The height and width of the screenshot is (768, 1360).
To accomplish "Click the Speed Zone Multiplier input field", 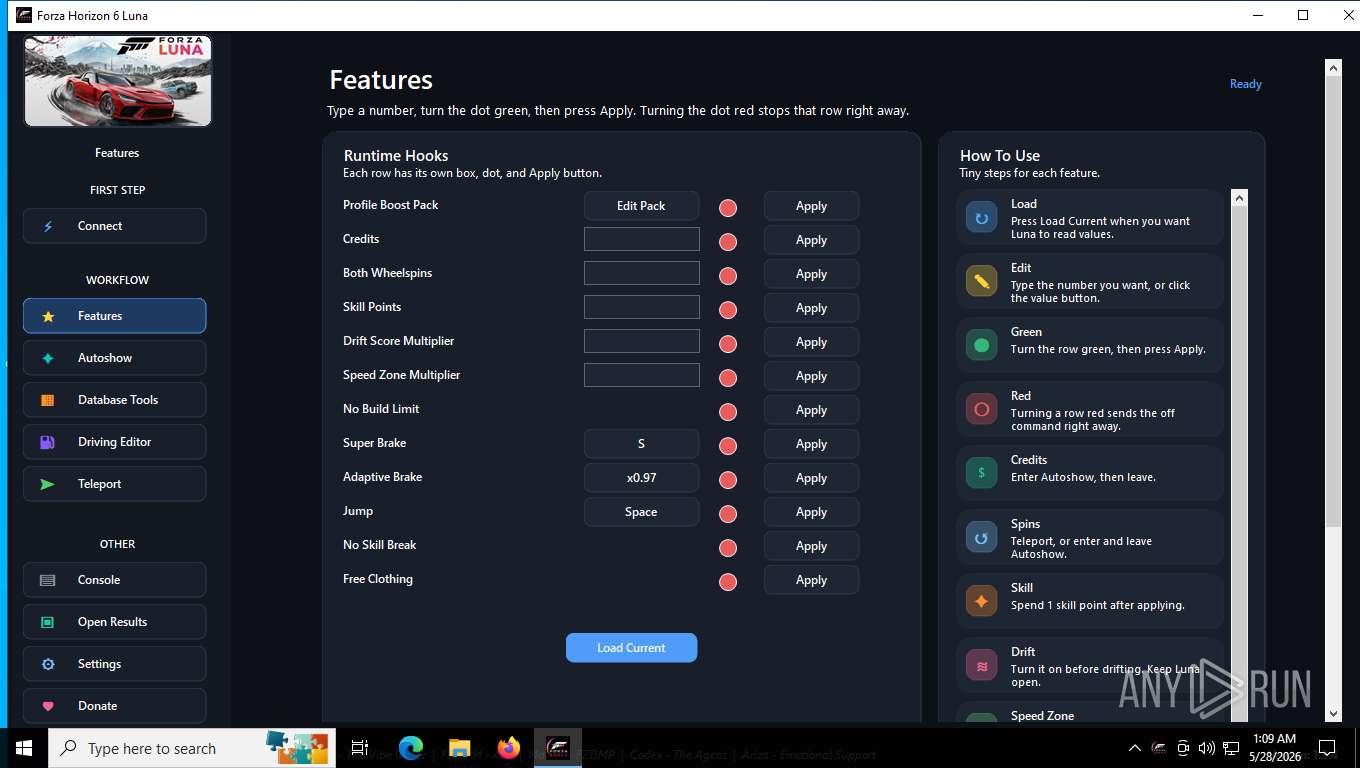I will 642,375.
